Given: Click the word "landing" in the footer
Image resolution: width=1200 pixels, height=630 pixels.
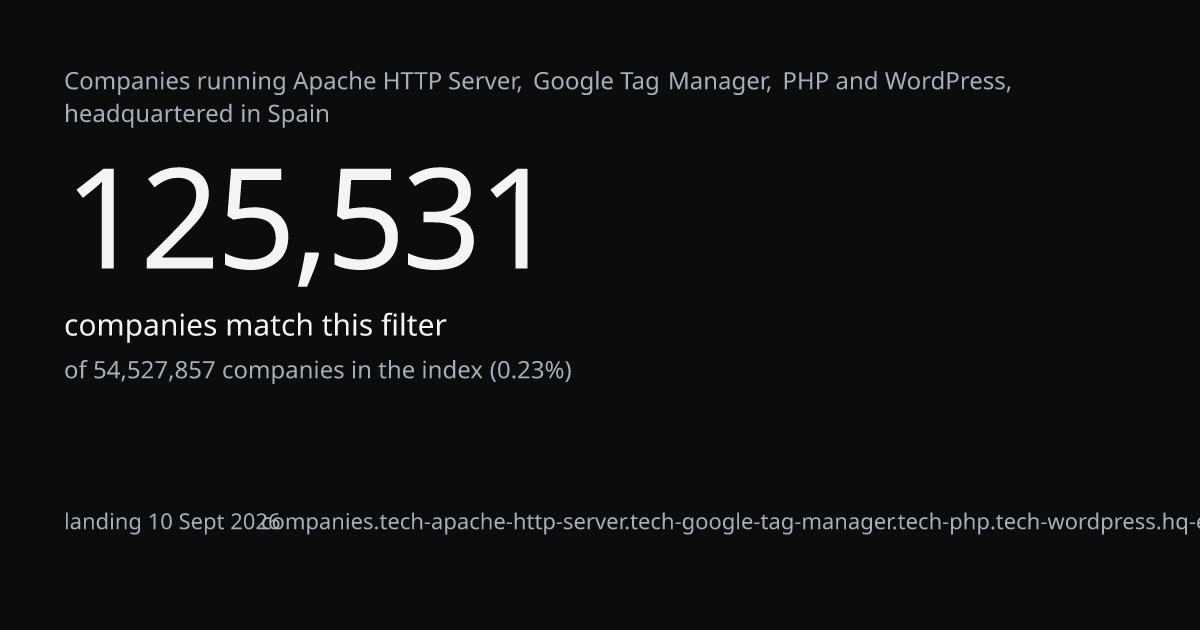Looking at the screenshot, I should click(103, 522).
